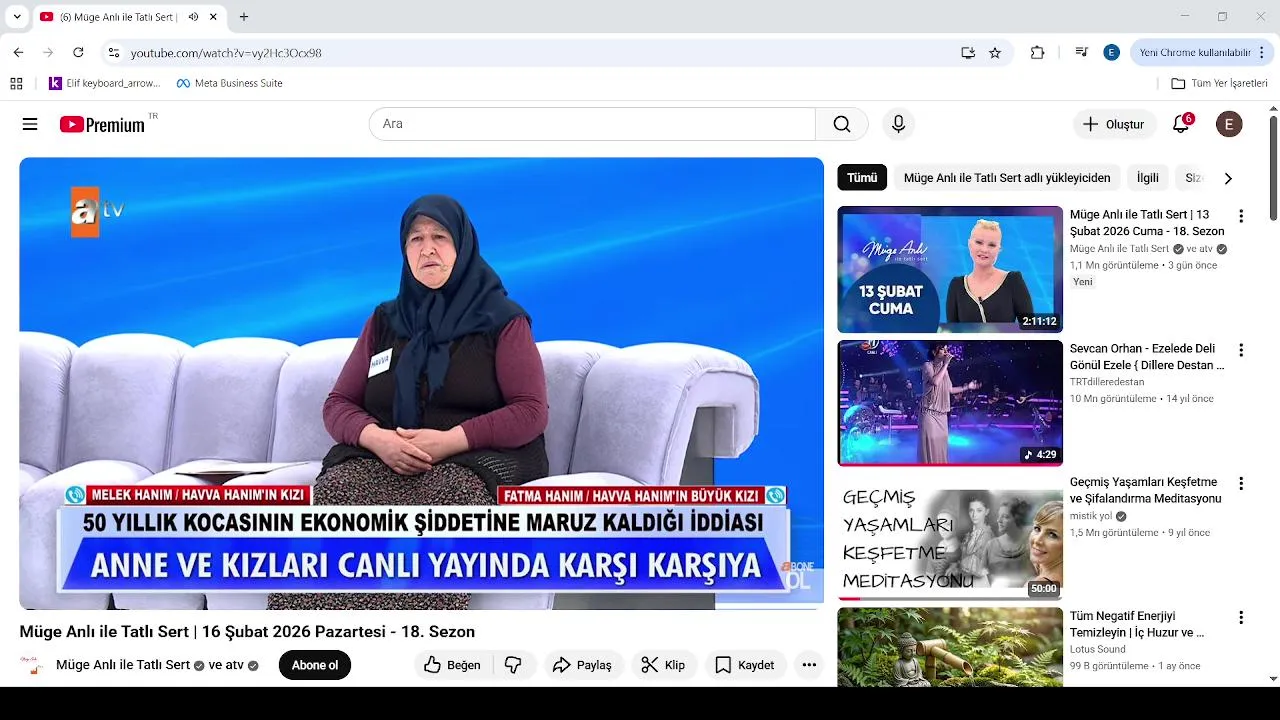Open video title 'Sevcan Orhan - Ezelede Deli Gönül'

click(x=1147, y=357)
